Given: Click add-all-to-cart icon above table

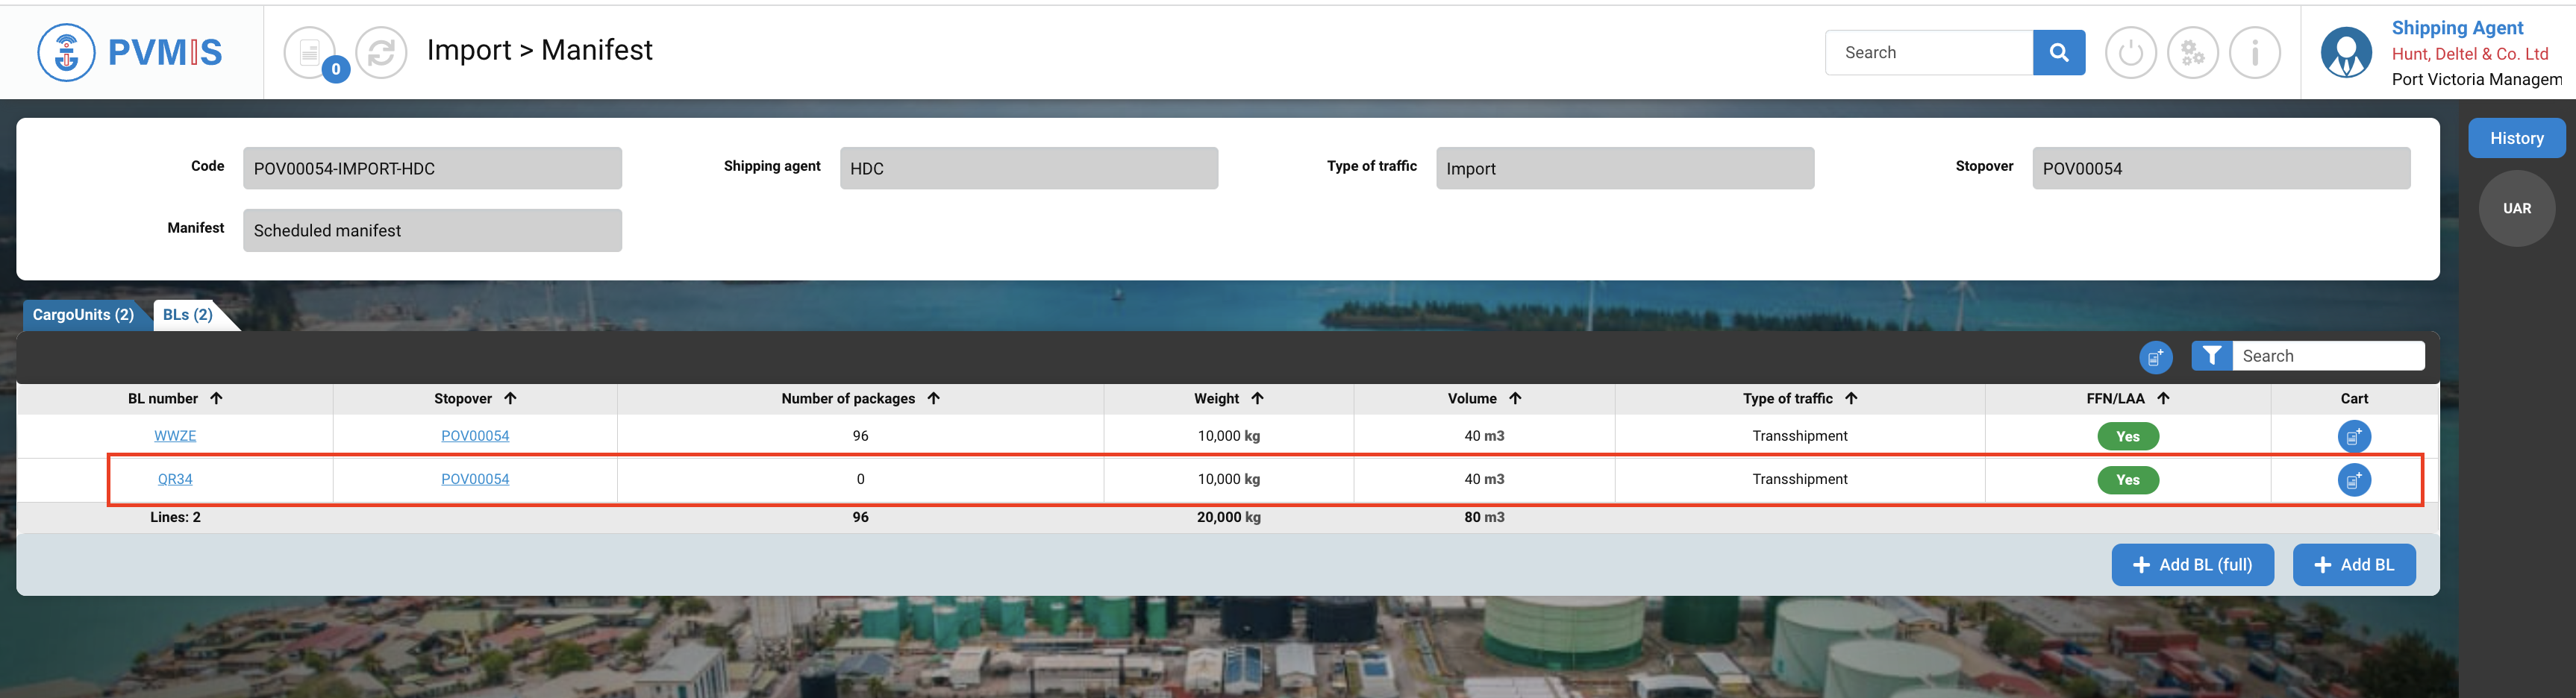Looking at the screenshot, I should [x=2155, y=357].
